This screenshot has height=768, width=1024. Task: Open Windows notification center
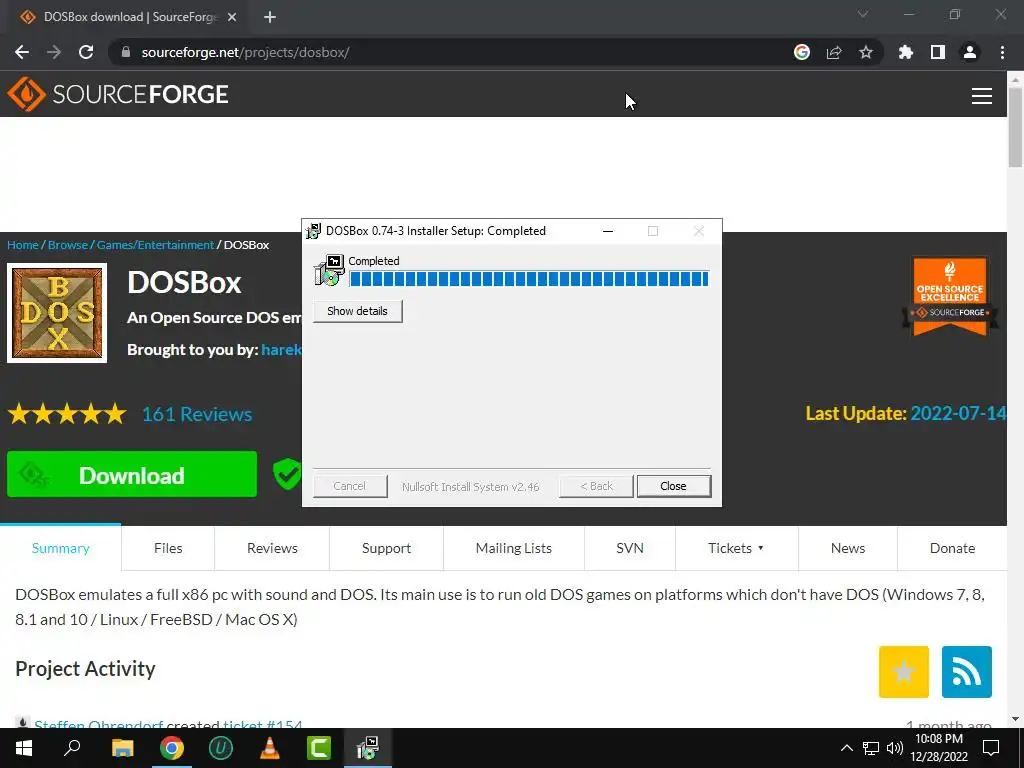point(991,748)
